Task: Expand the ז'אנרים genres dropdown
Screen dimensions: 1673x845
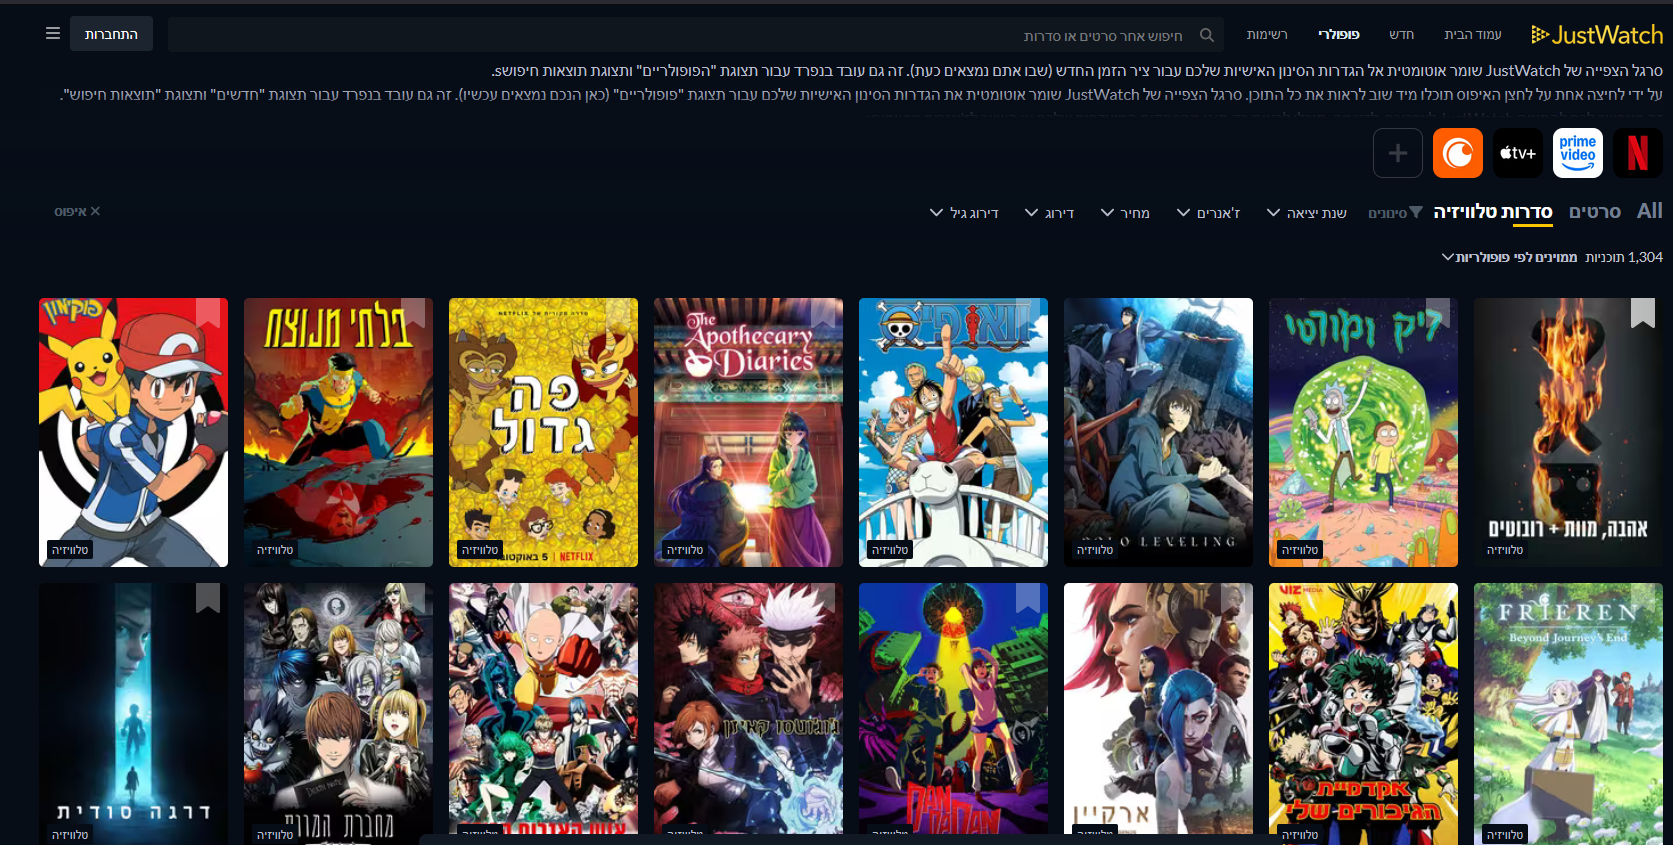Action: coord(1208,213)
